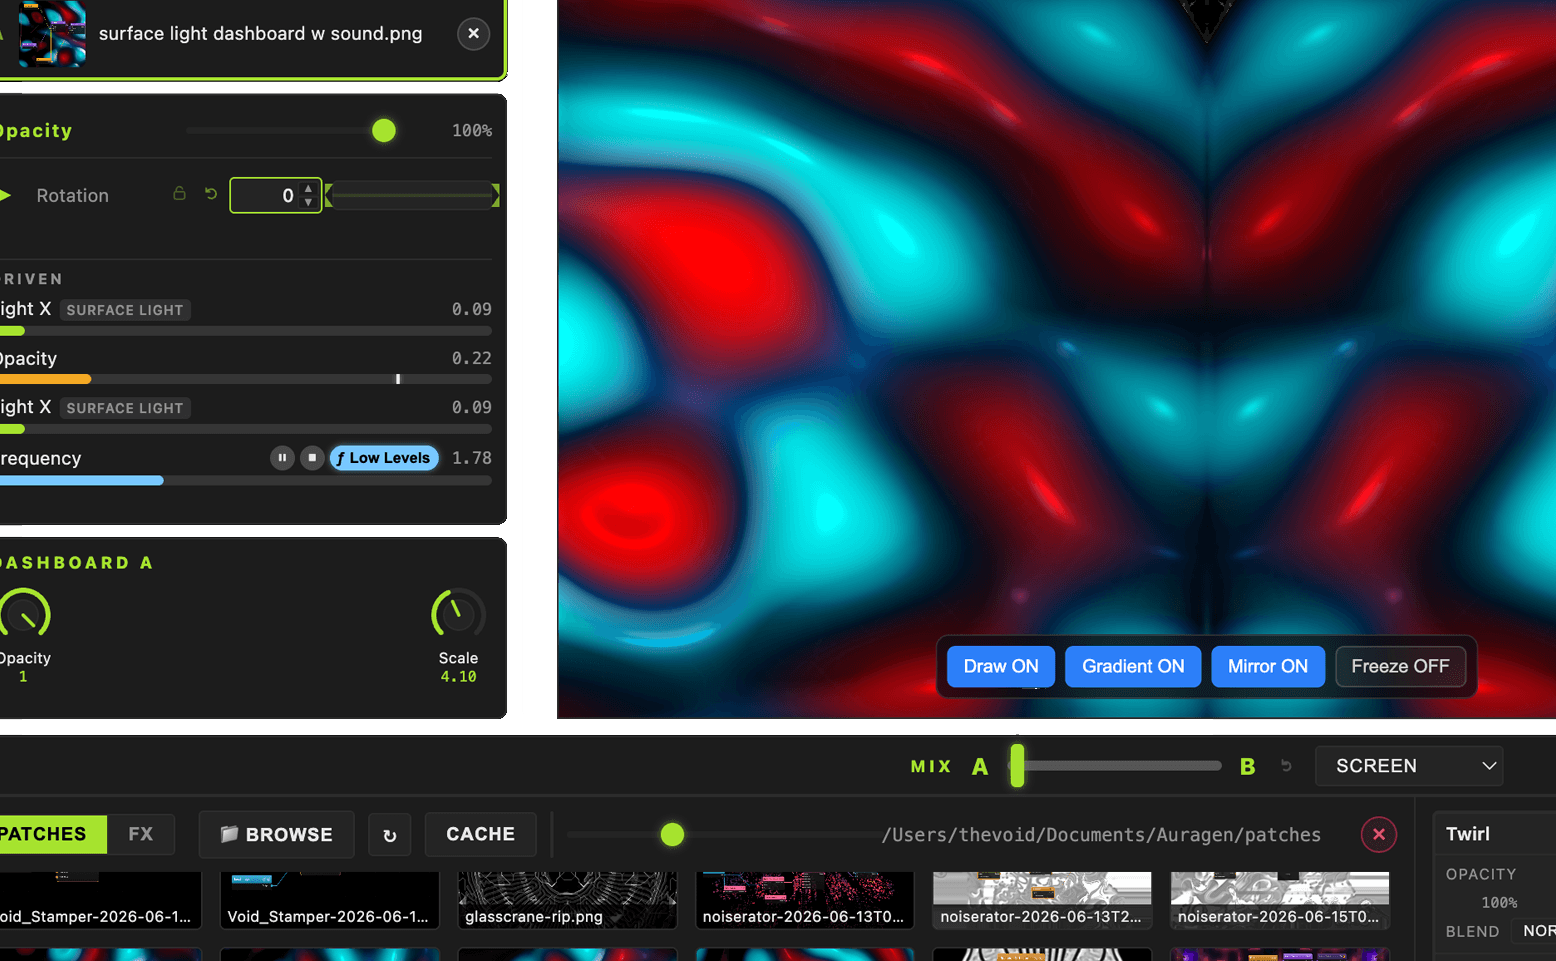Refresh the patches list

390,835
